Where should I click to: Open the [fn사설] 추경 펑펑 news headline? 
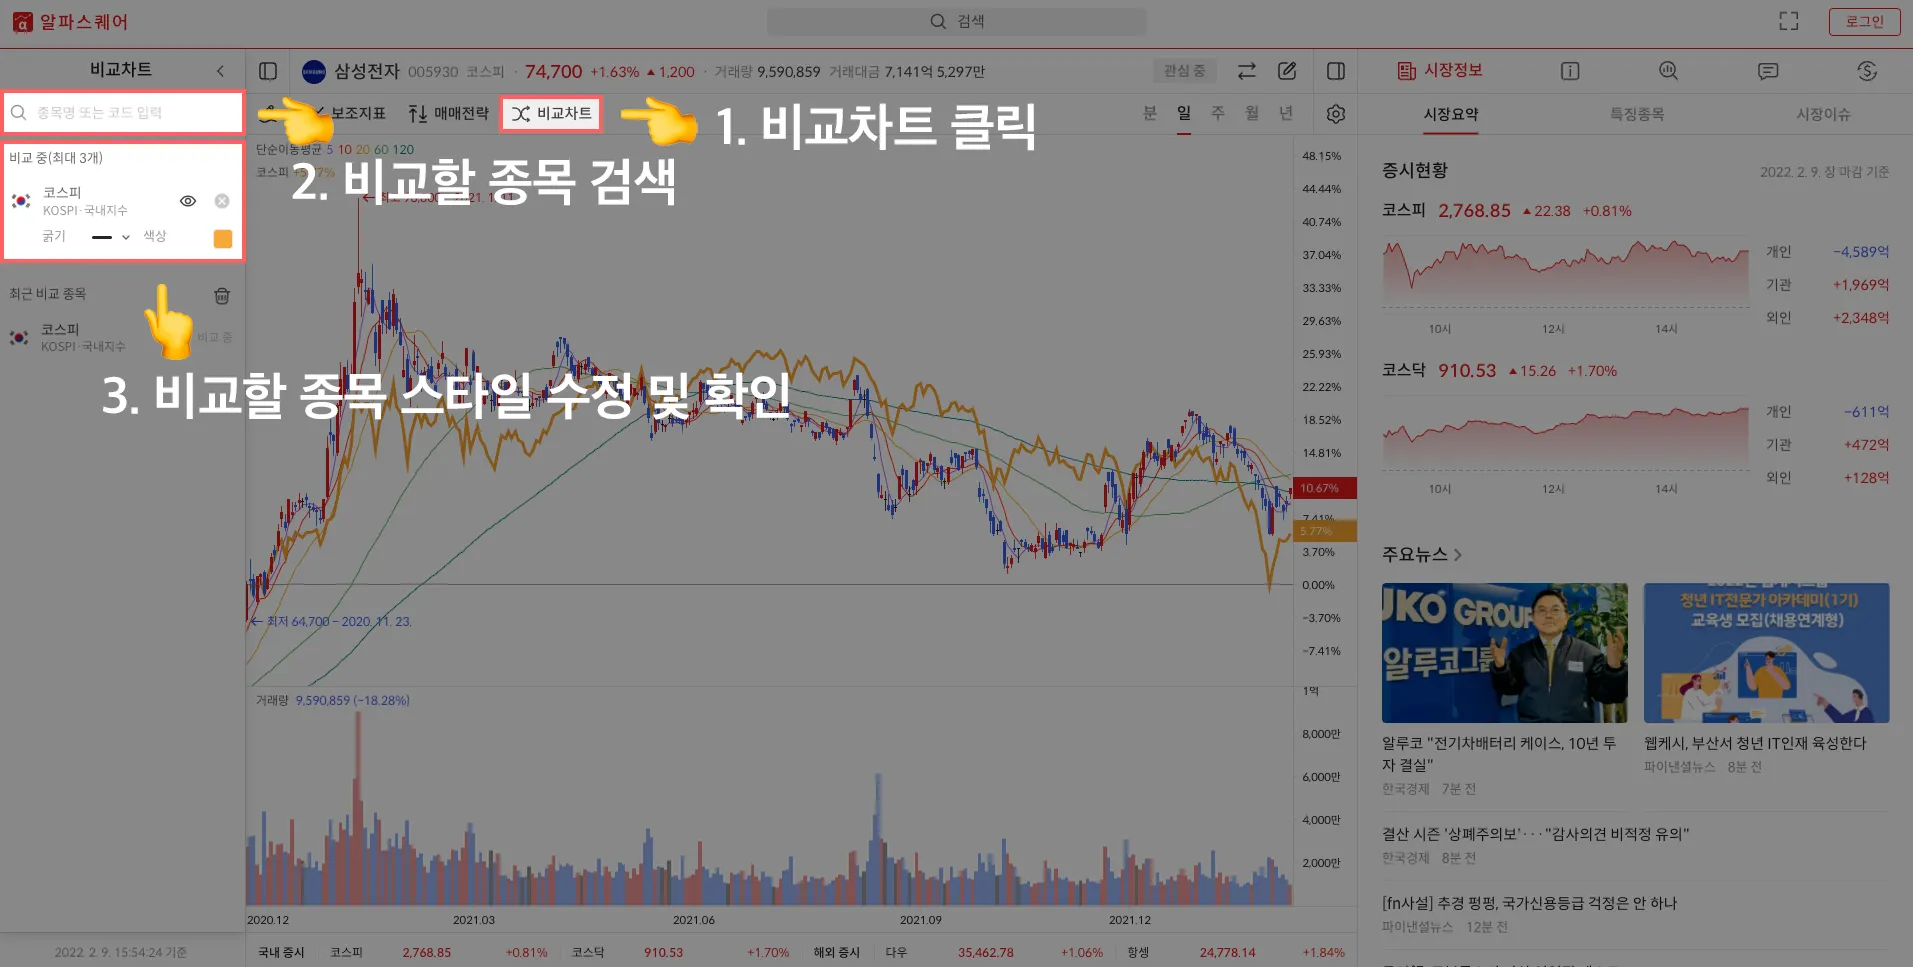pyautogui.click(x=1529, y=903)
